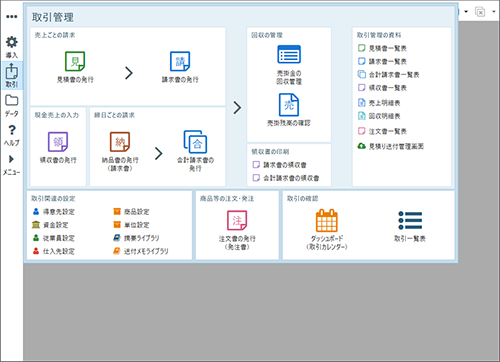Open 合計請求書の領収書 under 領収書の印刷

286,178
